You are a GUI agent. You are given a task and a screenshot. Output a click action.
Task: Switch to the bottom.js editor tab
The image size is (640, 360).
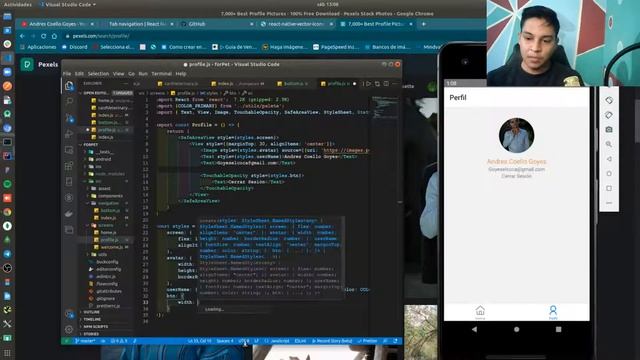pyautogui.click(x=293, y=84)
